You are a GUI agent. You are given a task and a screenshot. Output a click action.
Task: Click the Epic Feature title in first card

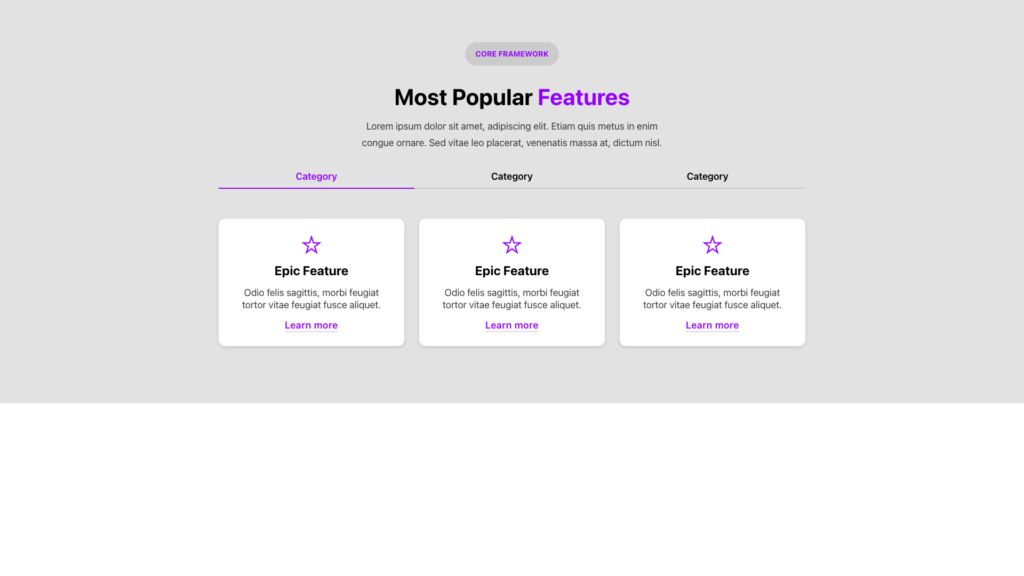tap(311, 271)
